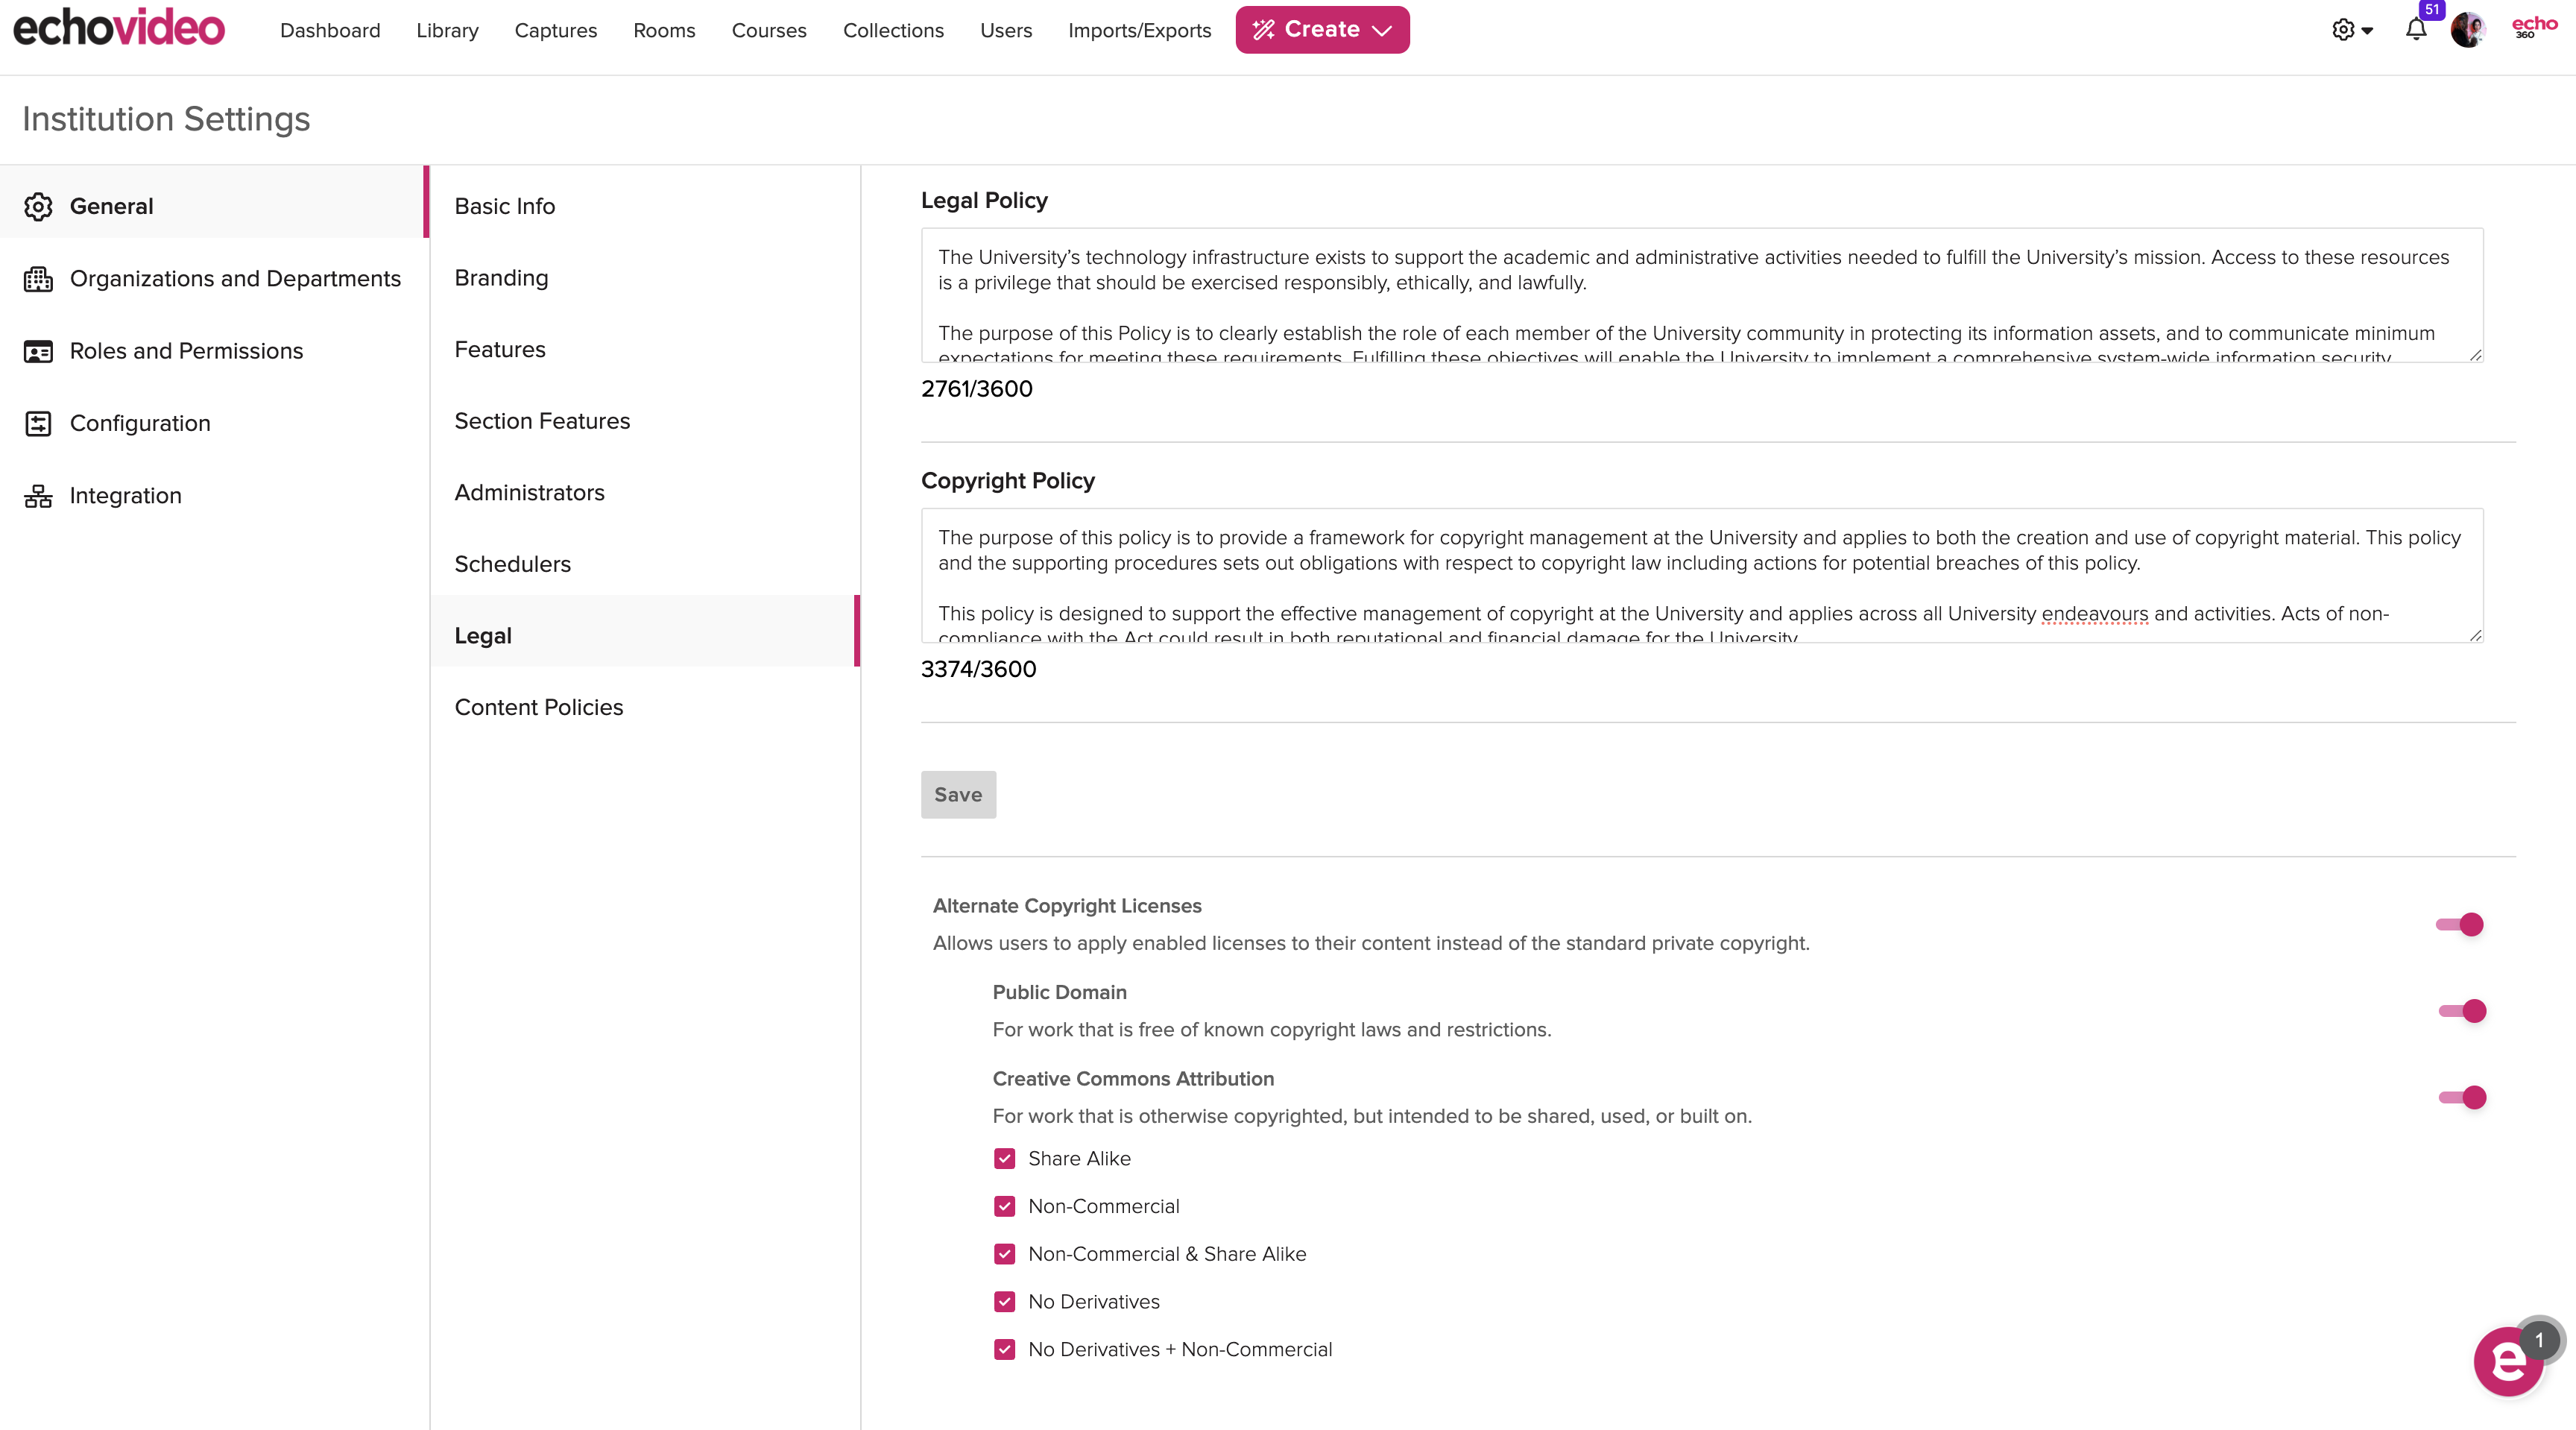Navigate to Captures section
The height and width of the screenshot is (1430, 2576).
click(x=552, y=28)
